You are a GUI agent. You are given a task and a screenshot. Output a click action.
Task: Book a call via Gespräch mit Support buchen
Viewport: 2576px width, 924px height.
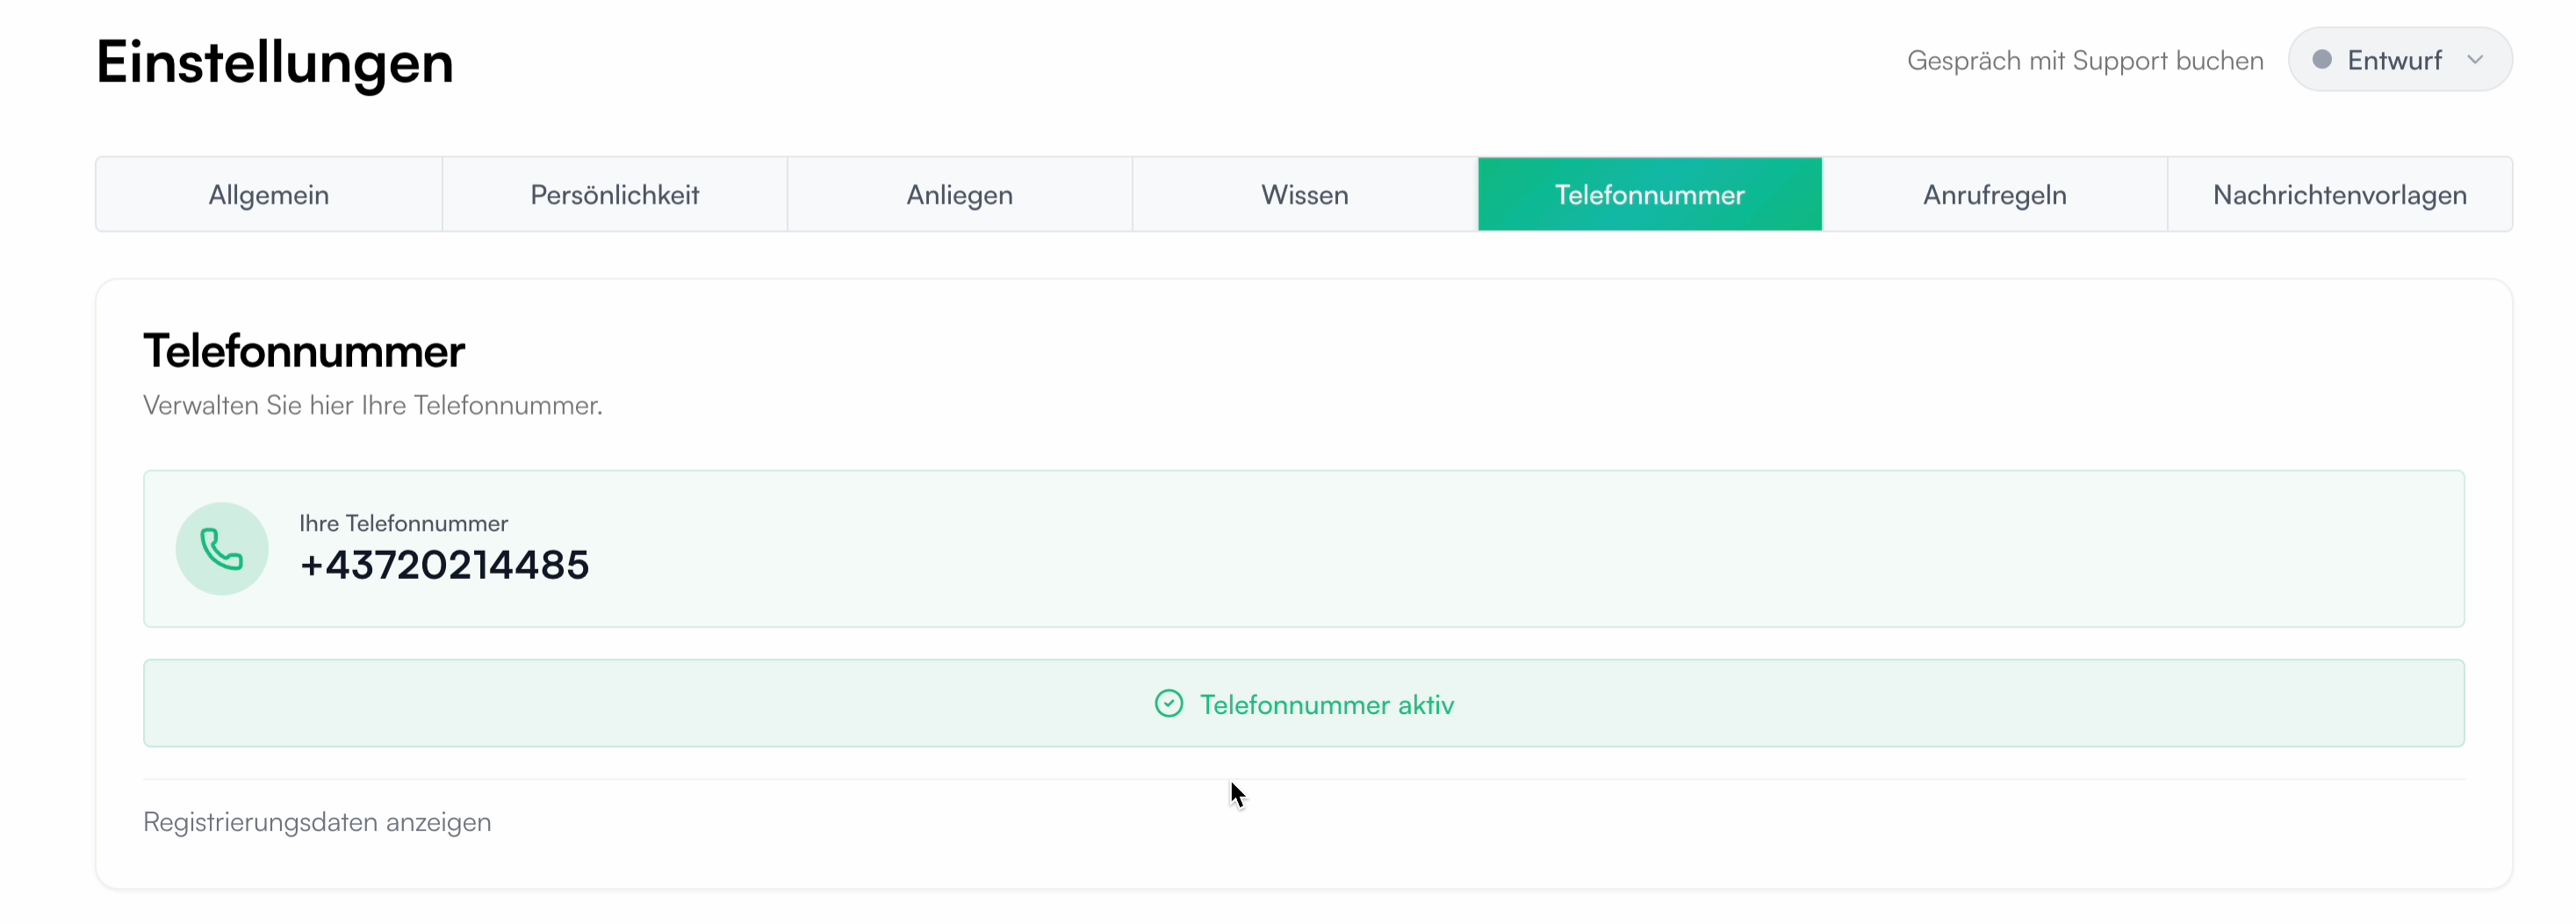(x=2085, y=60)
